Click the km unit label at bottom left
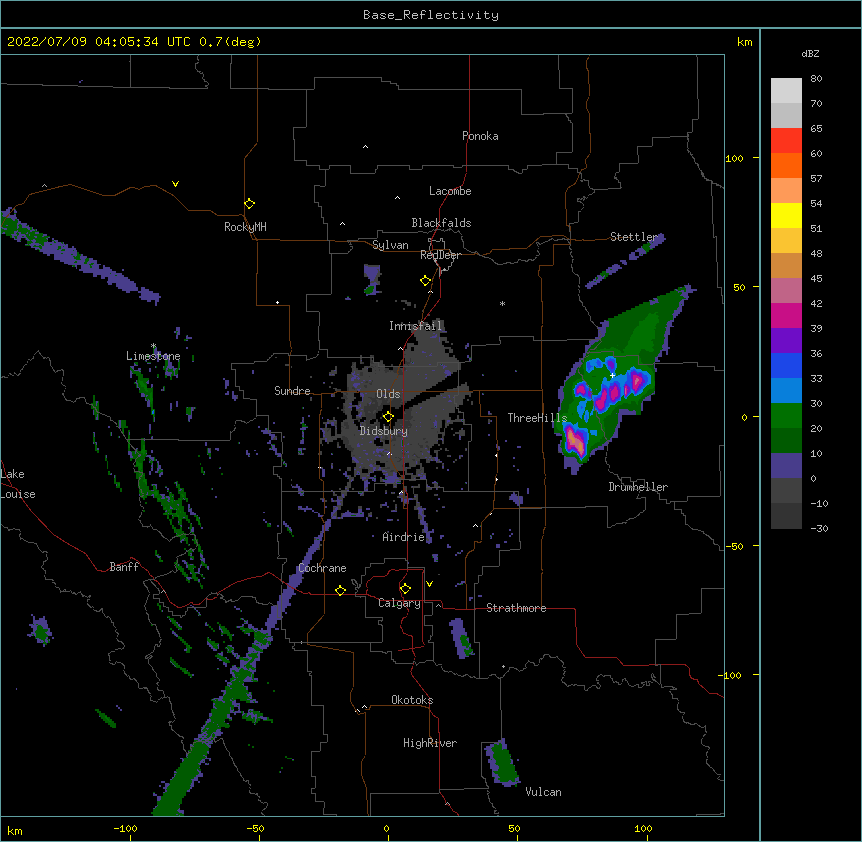This screenshot has height=842, width=862. pos(15,831)
